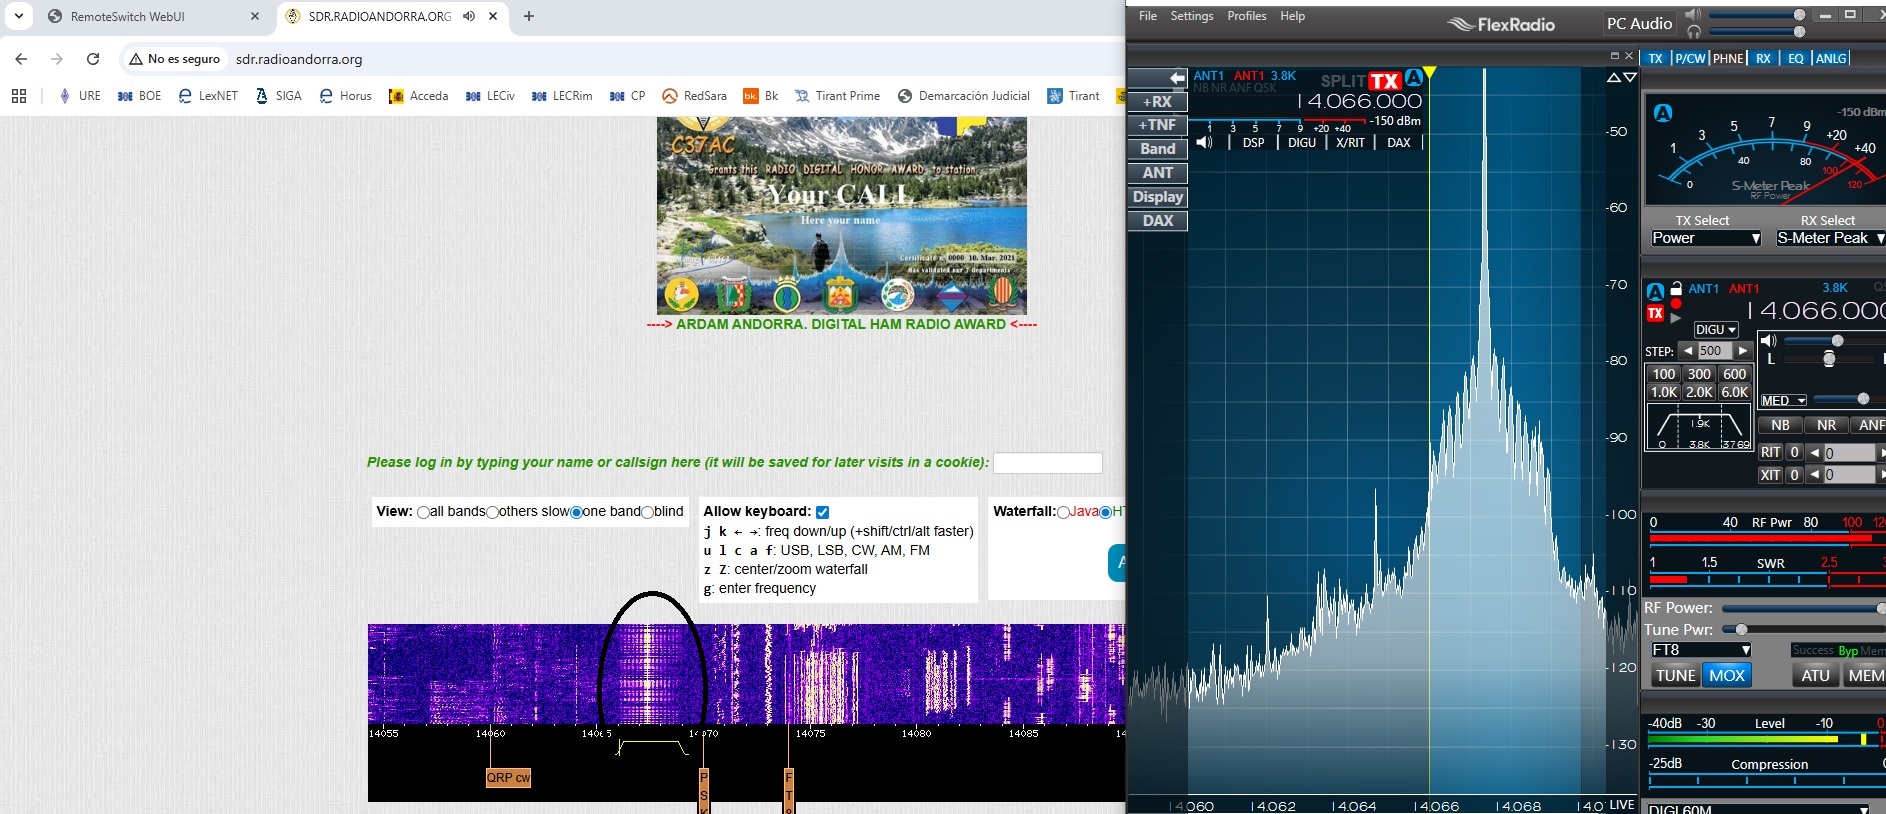Click the collapse arrow above +RX
Viewport: 1886px width, 814px height.
[1176, 78]
